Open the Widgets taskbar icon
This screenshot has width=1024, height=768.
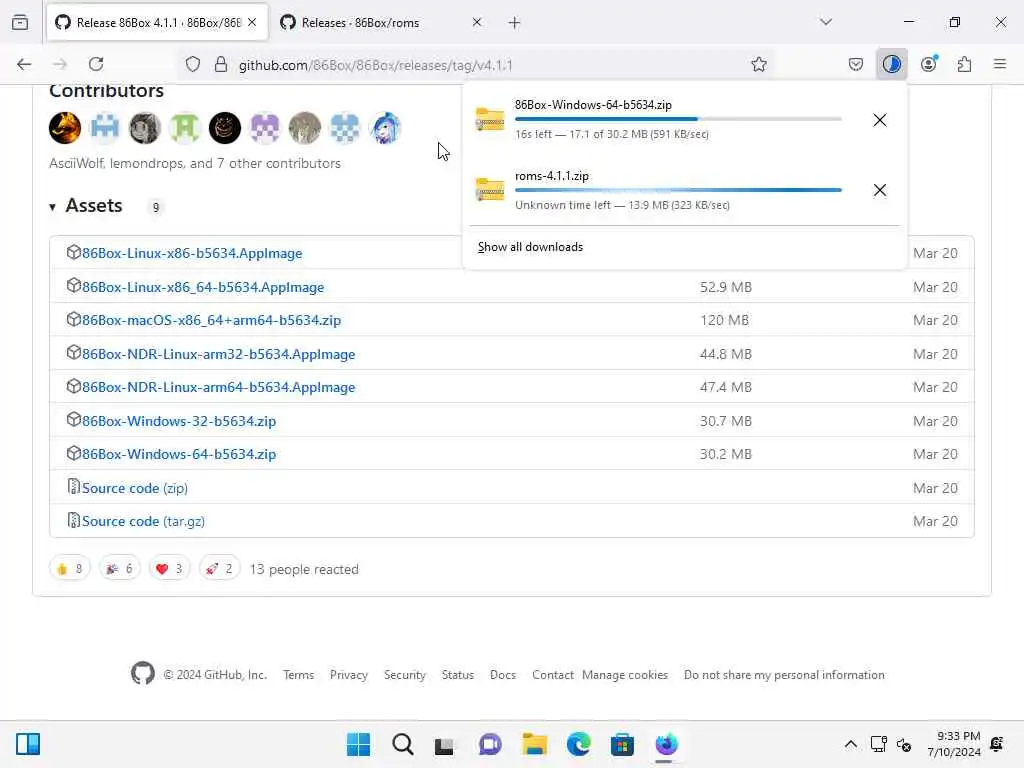[28, 744]
